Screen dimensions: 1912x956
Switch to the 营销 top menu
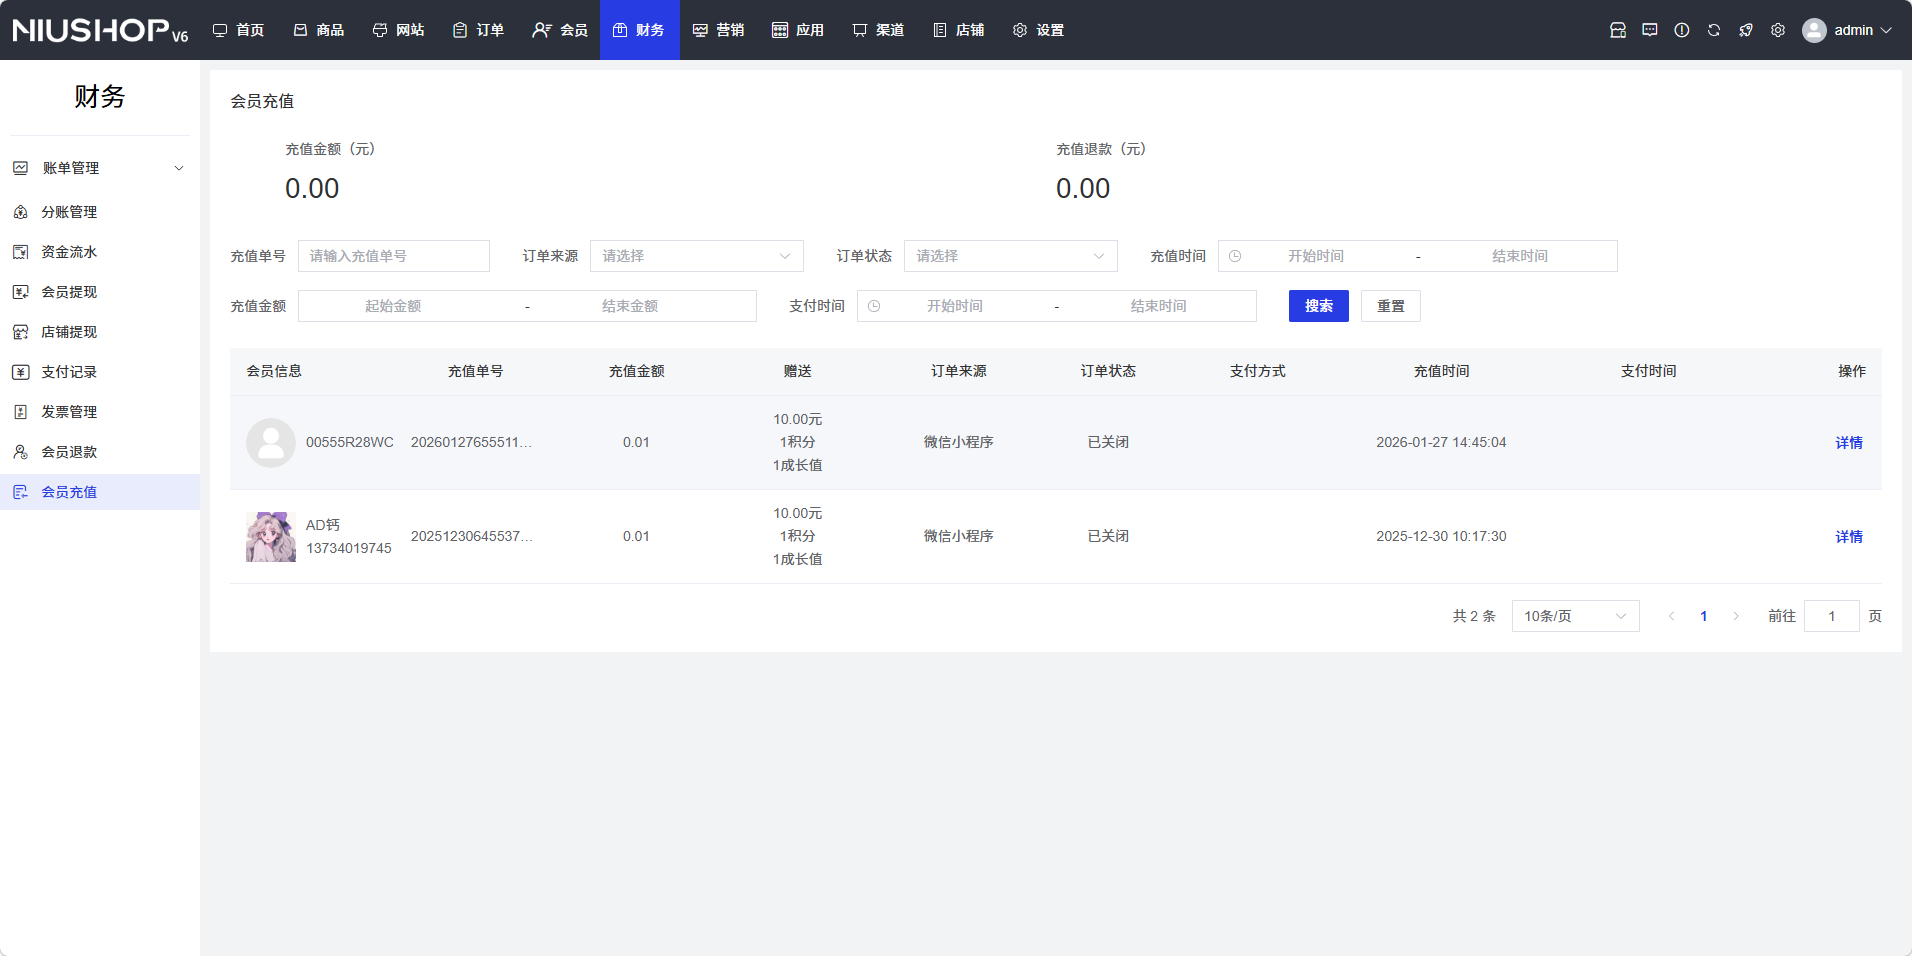click(719, 30)
